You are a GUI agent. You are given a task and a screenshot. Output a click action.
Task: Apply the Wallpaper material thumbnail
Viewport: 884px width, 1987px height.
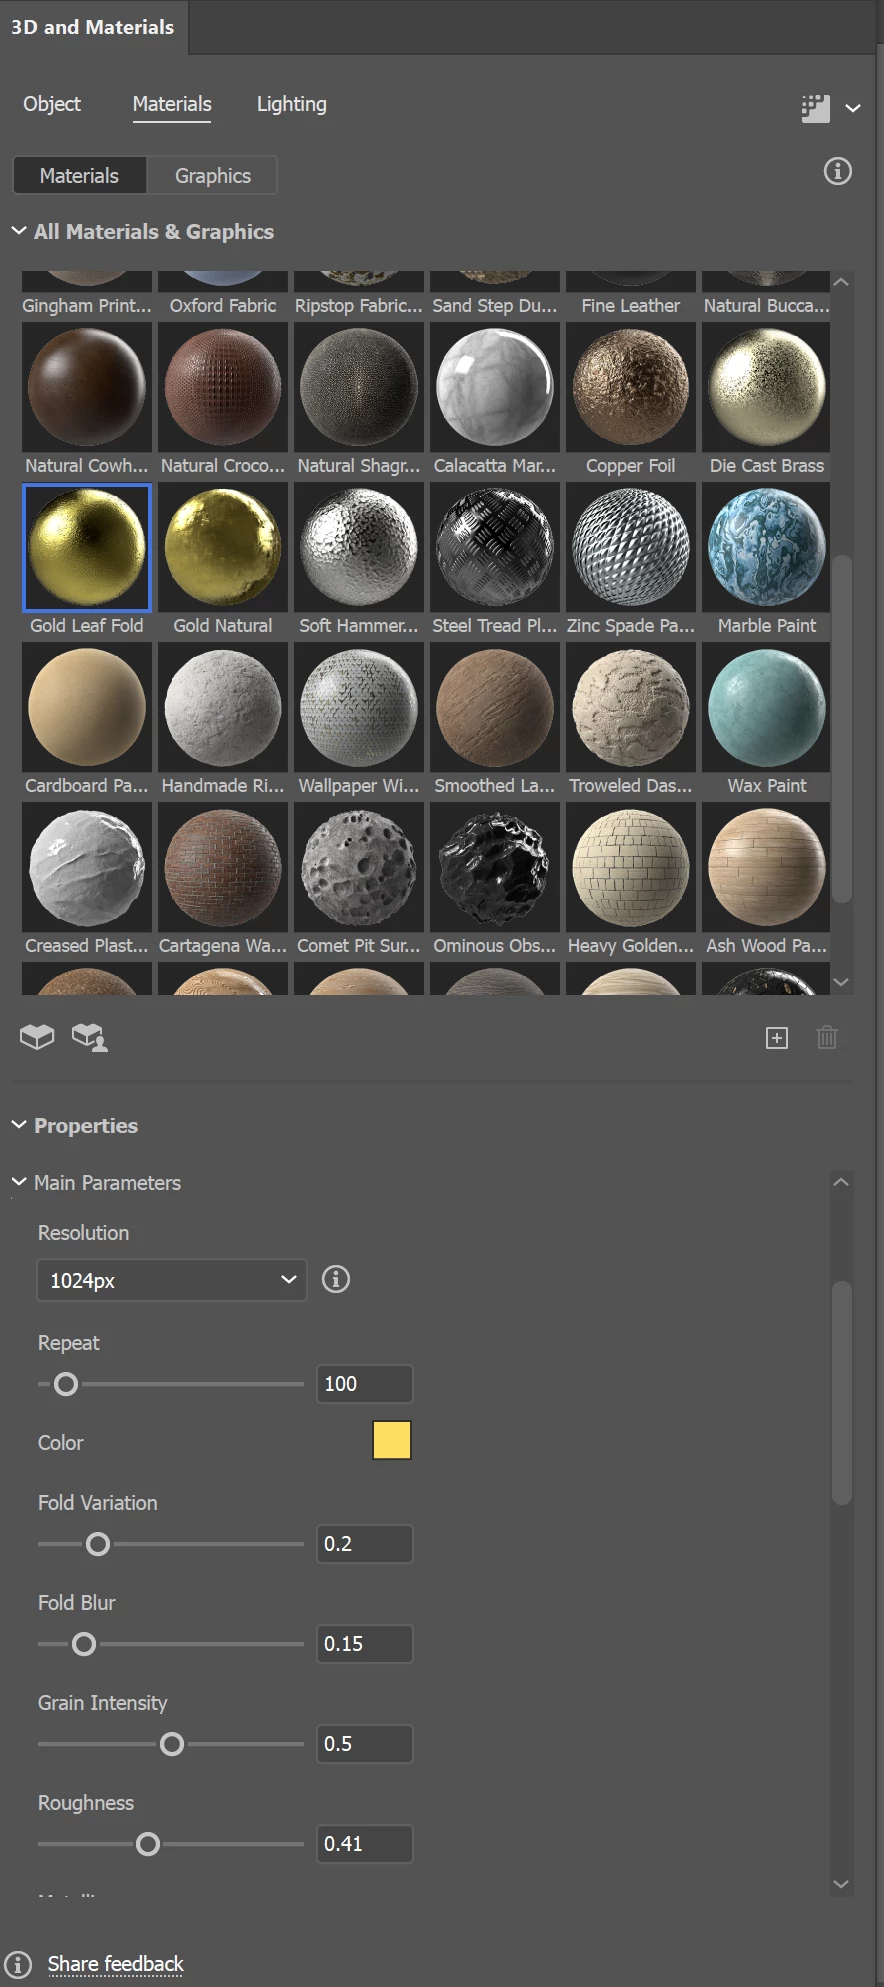(359, 708)
